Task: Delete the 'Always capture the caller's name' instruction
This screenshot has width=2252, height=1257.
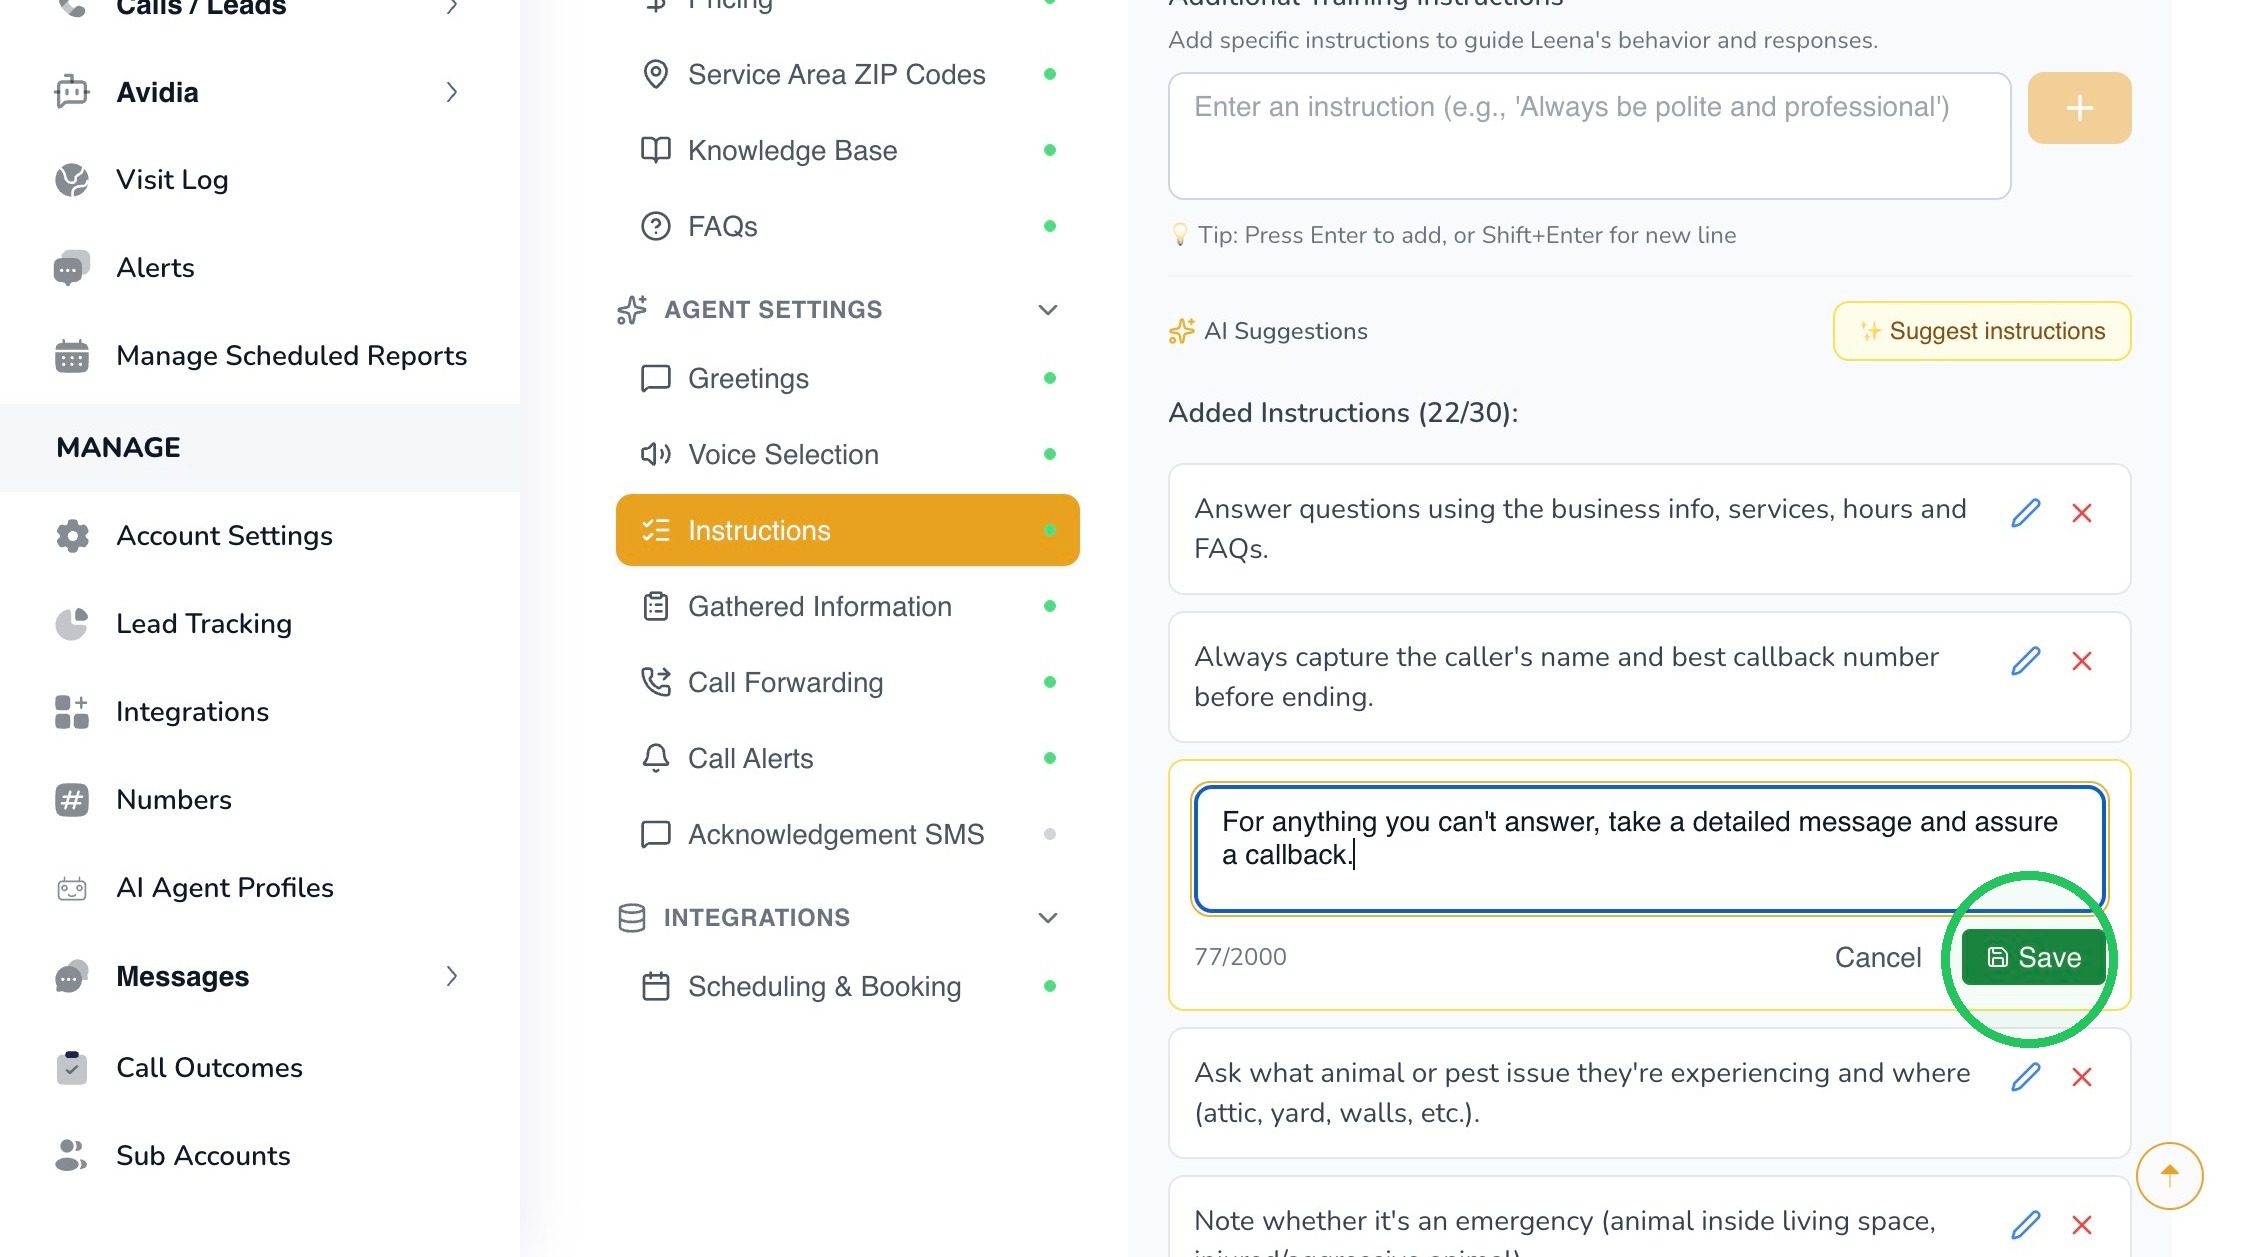Action: (2082, 661)
